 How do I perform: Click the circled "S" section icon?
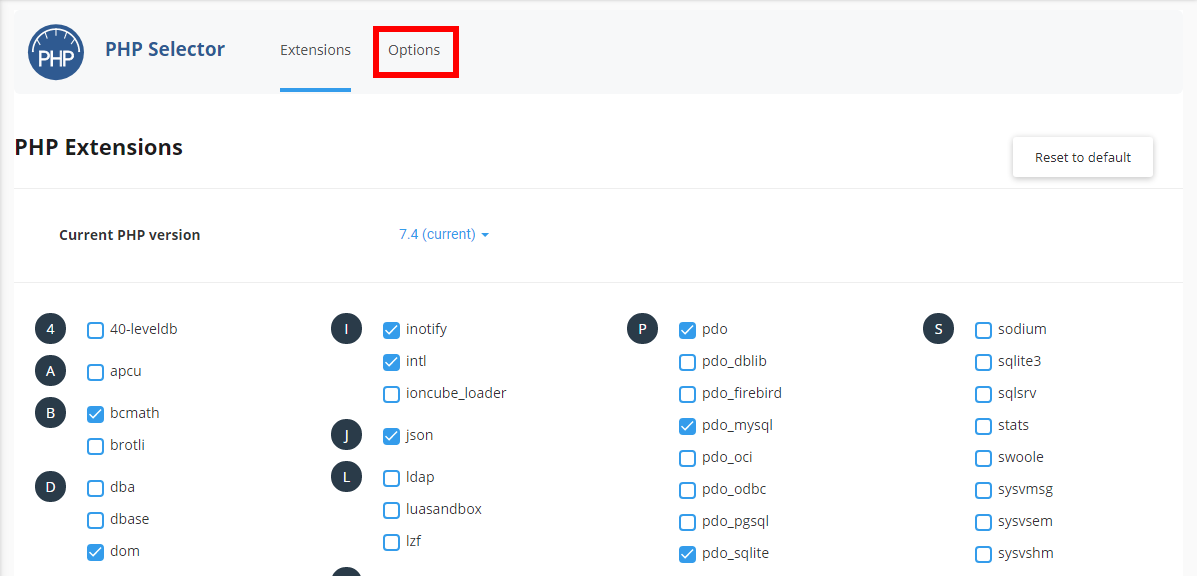pyautogui.click(x=938, y=328)
